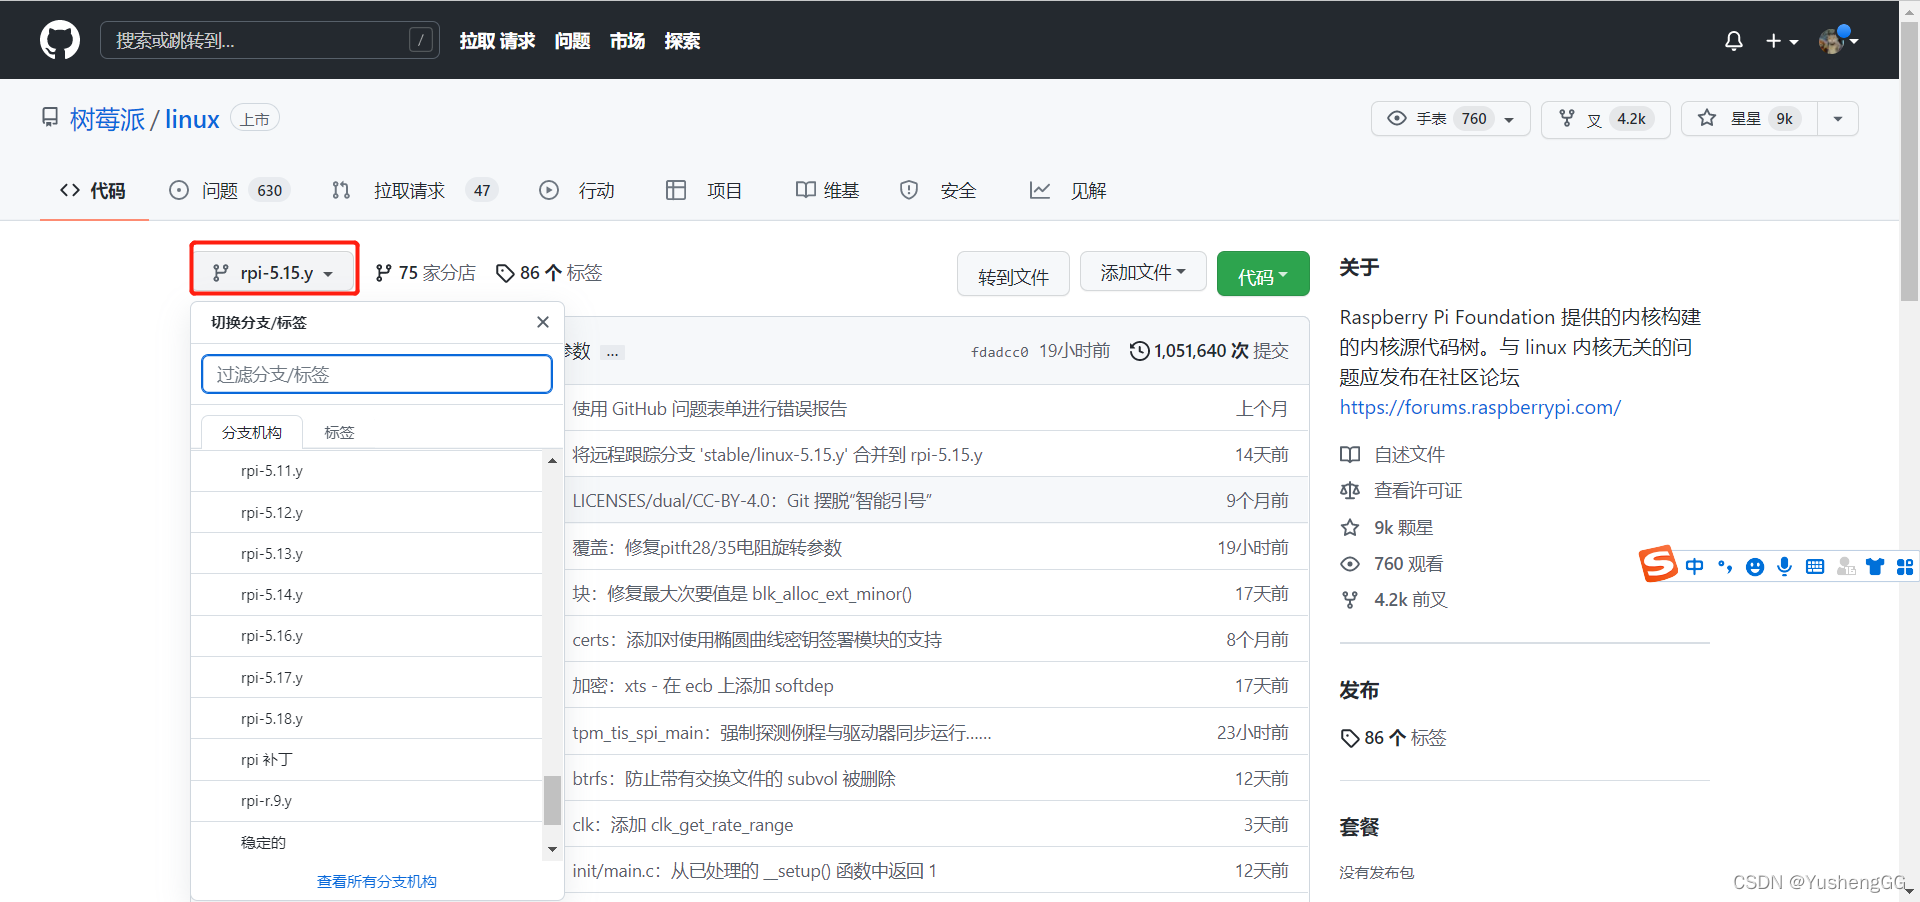This screenshot has width=1920, height=902.
Task: Choose branch rpi-5.17.y
Action: point(366,677)
